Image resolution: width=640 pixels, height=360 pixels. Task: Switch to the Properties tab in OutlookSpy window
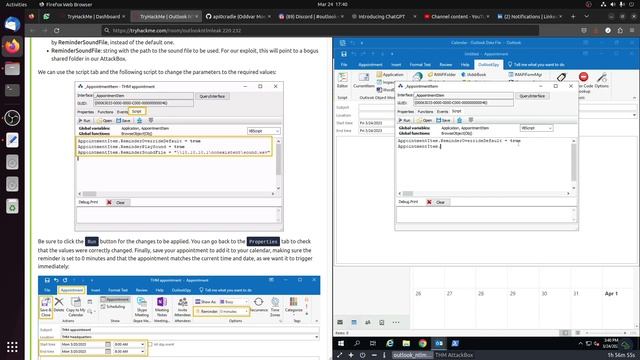(405, 111)
